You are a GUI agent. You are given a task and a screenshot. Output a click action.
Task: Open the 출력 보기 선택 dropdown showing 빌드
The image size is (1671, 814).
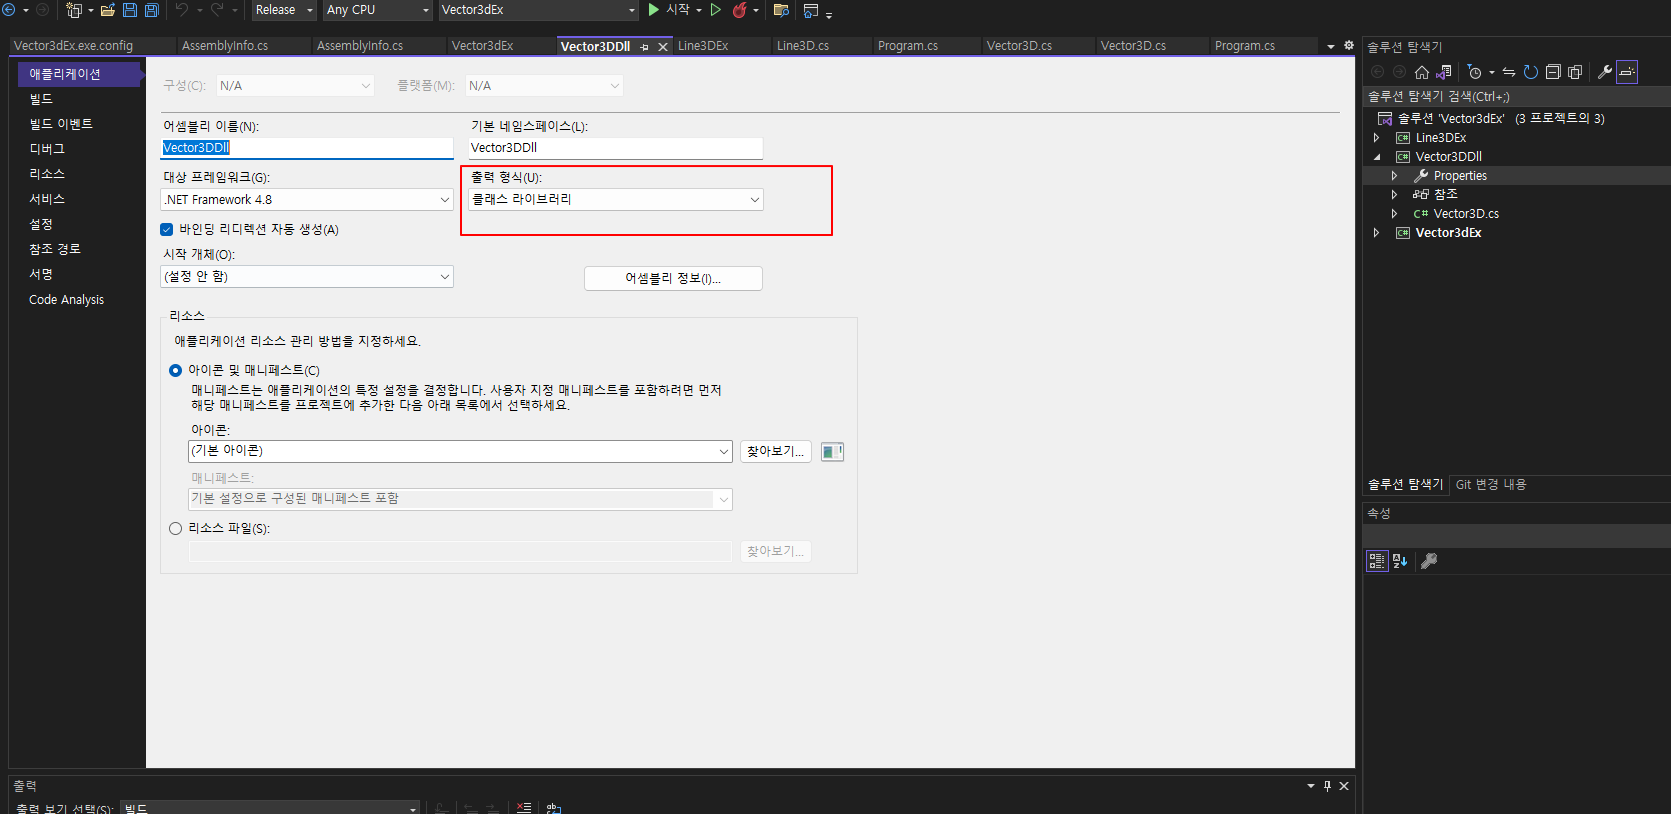[x=270, y=807]
